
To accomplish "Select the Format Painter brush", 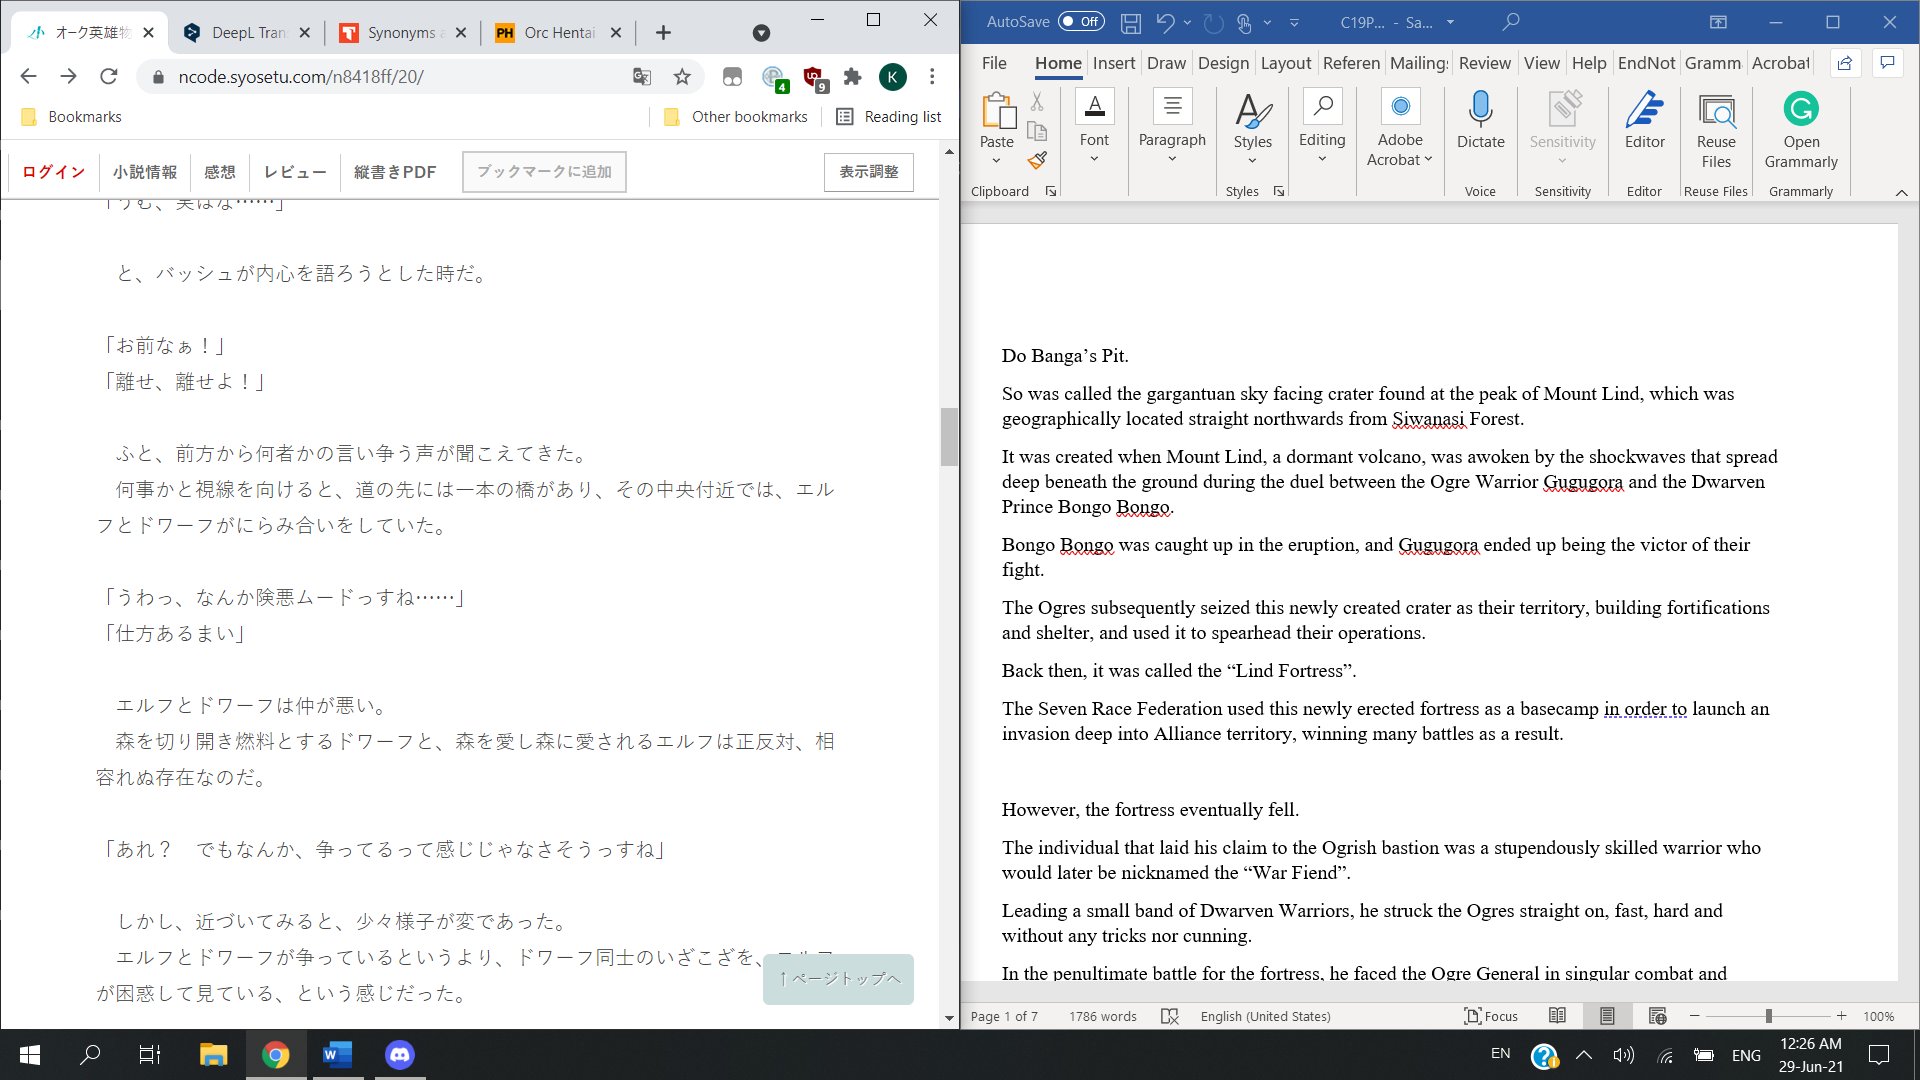I will pyautogui.click(x=1037, y=160).
